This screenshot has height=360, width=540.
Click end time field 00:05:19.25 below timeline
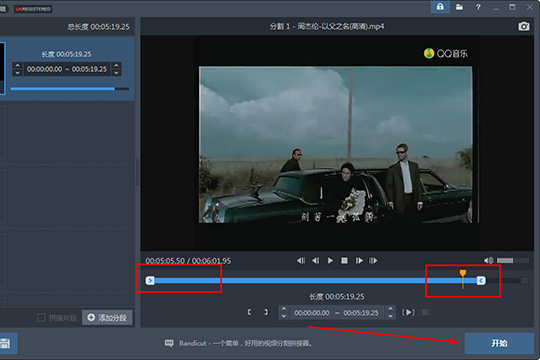pyautogui.click(x=361, y=313)
